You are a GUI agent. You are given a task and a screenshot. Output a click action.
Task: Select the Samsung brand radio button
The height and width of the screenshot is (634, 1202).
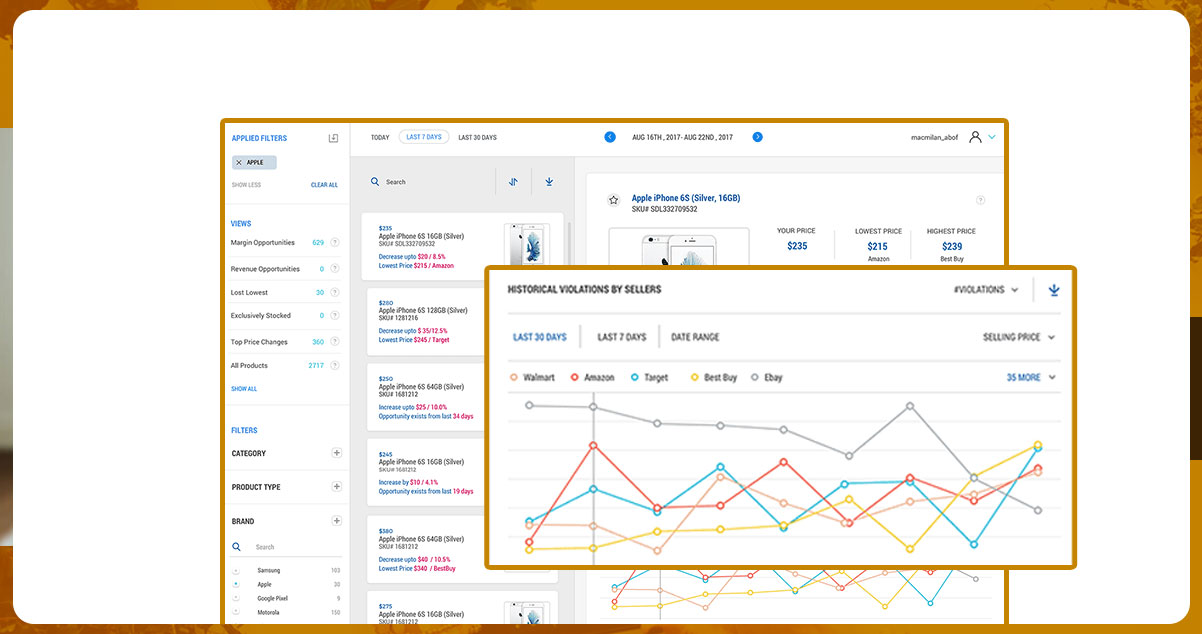(236, 570)
